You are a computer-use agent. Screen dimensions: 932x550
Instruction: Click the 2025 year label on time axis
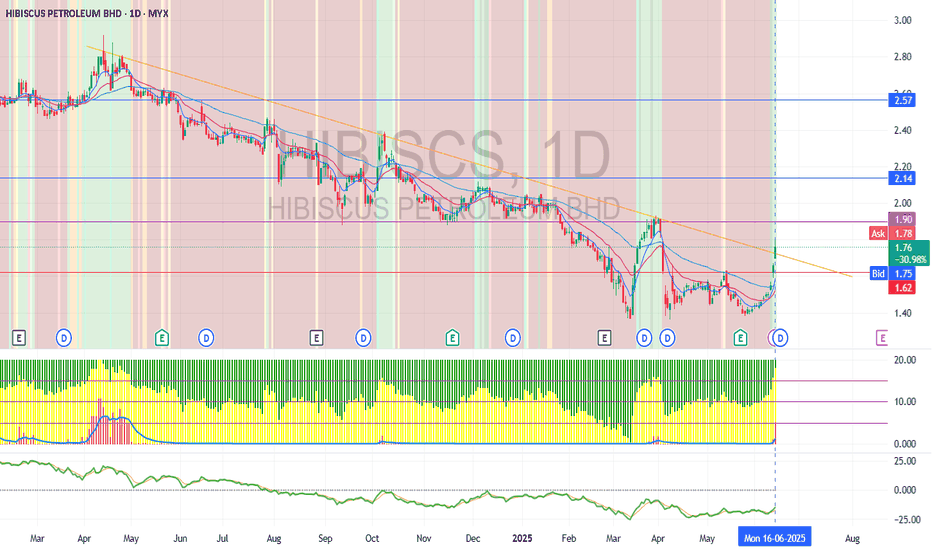[x=522, y=539]
